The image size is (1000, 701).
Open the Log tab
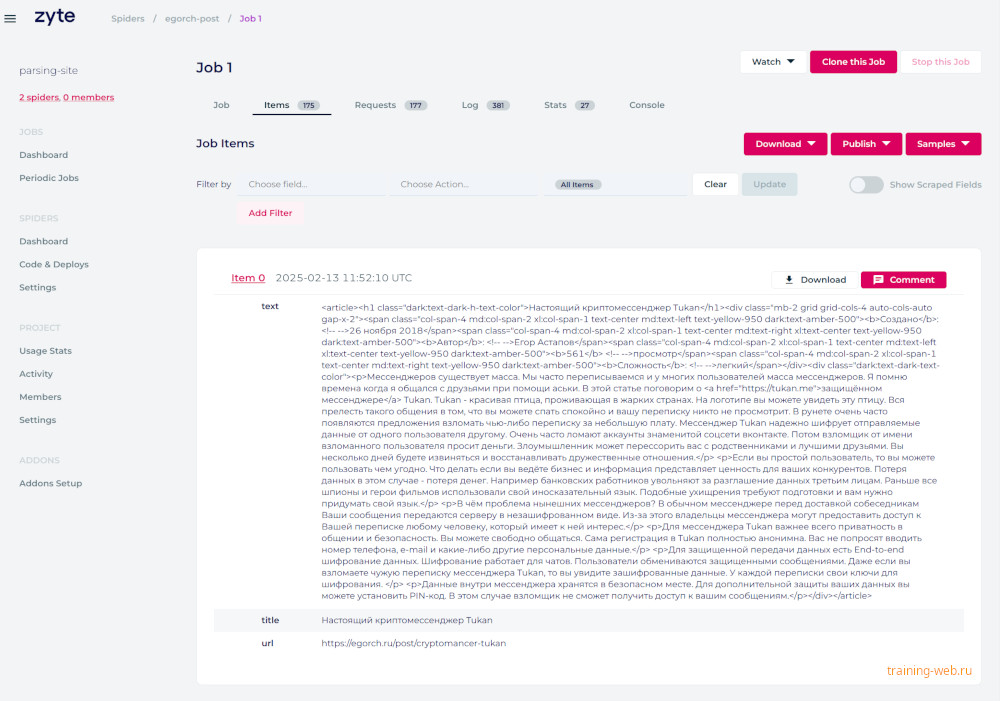pos(485,105)
